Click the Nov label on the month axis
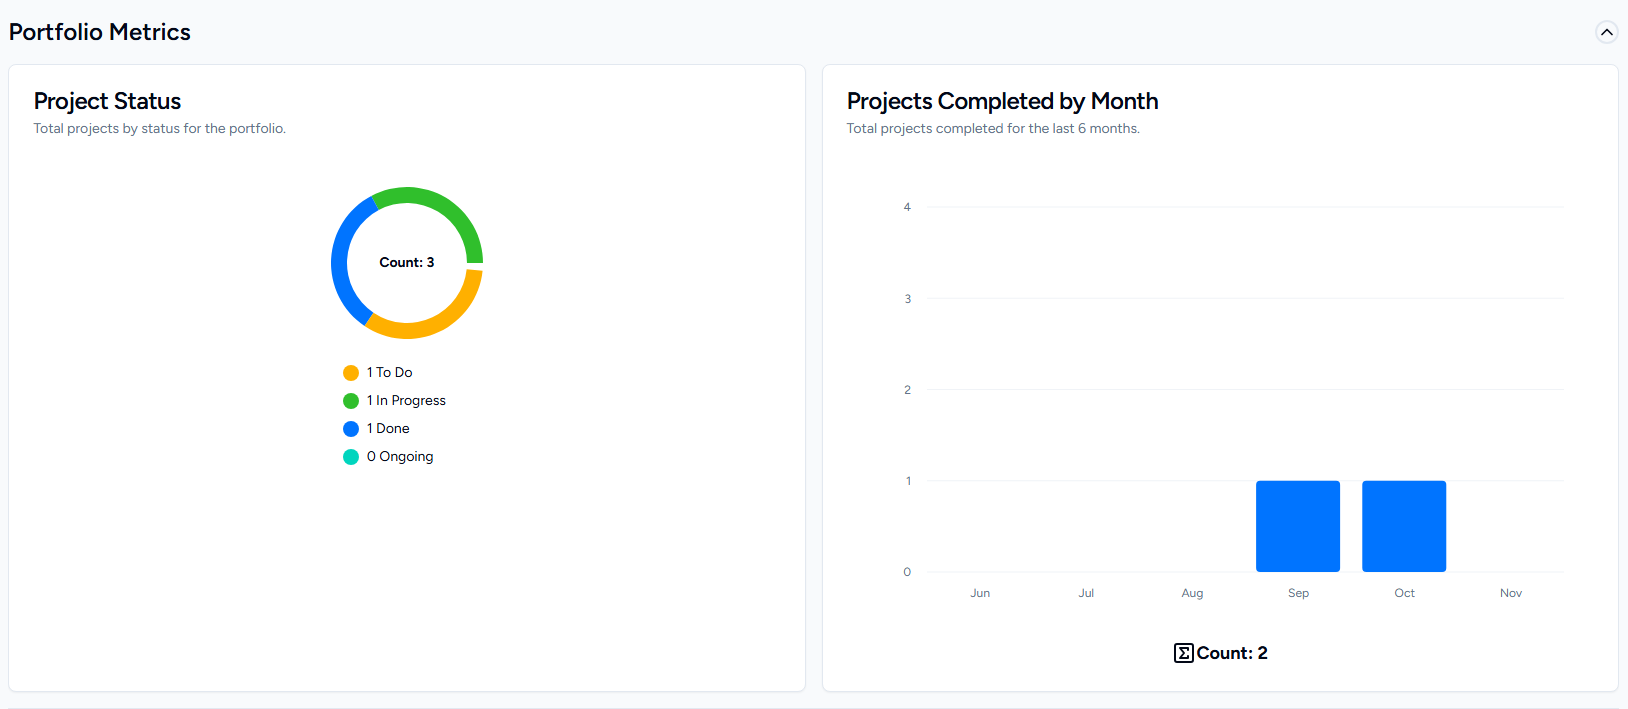 tap(1511, 593)
